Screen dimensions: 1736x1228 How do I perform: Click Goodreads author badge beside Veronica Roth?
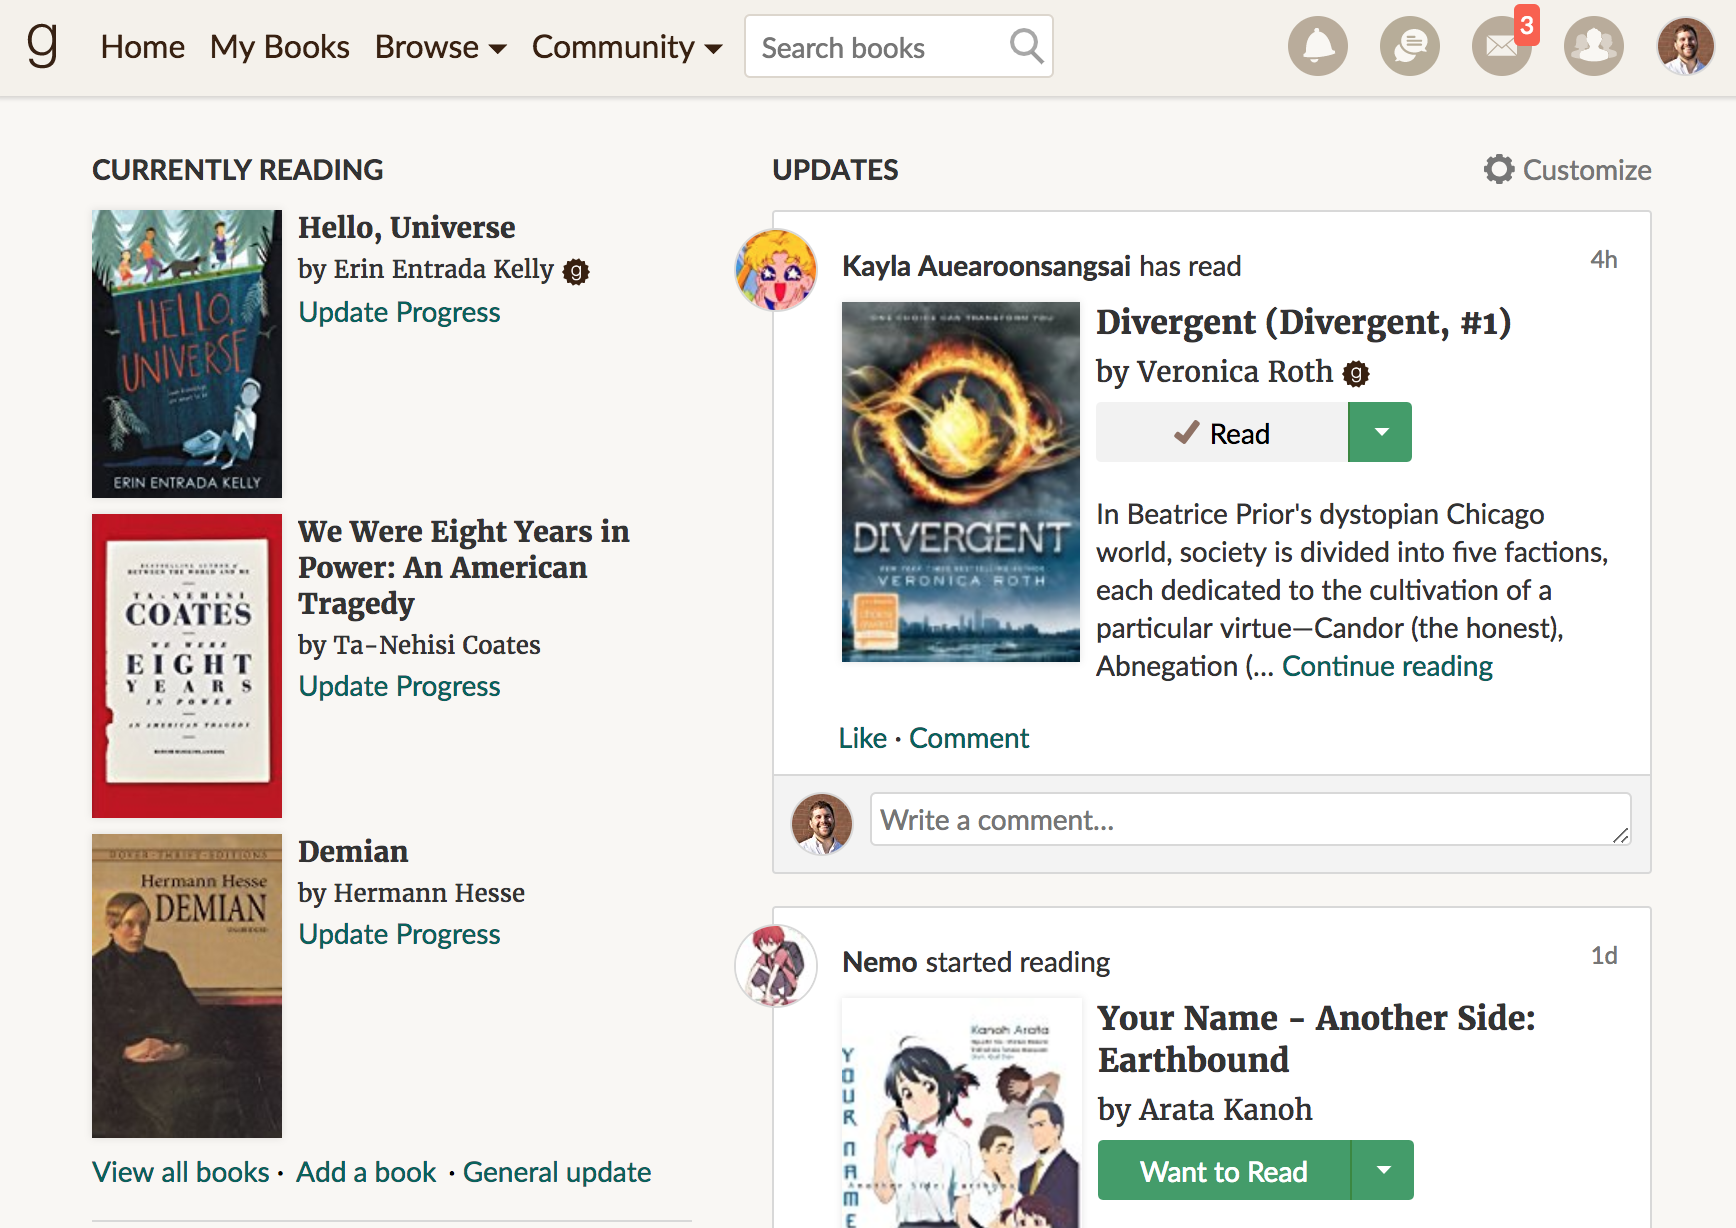(x=1356, y=374)
